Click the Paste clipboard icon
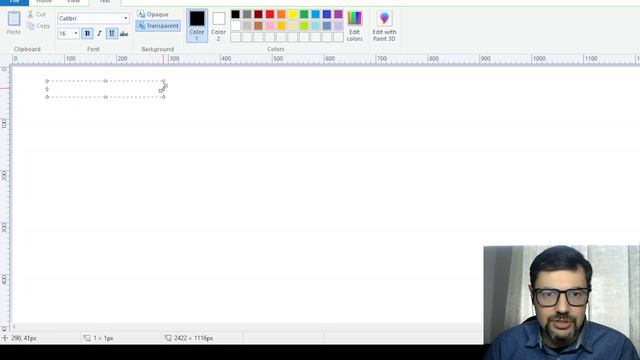 pos(13,18)
